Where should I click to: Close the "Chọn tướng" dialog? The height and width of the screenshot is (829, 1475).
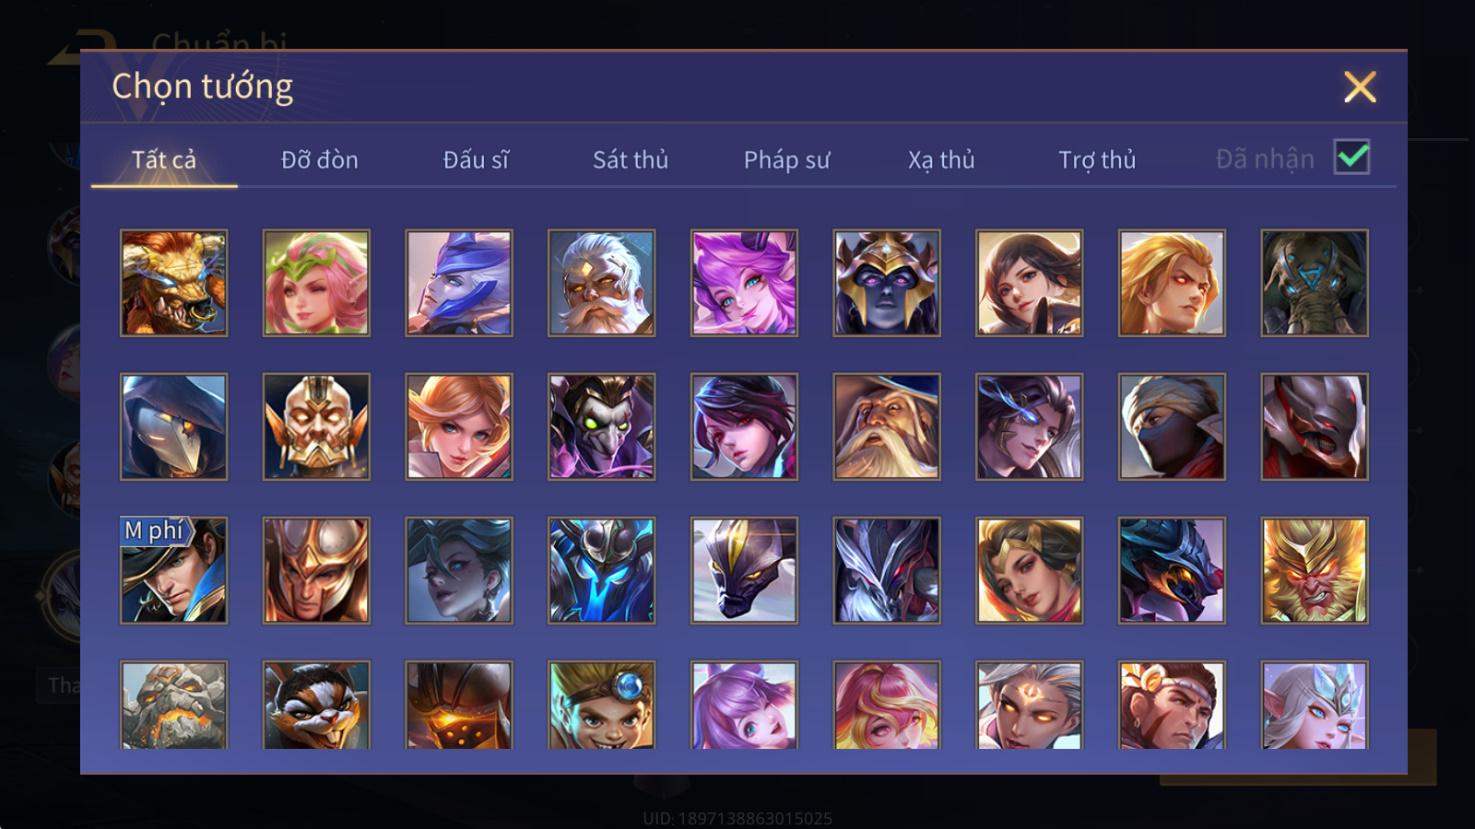point(1360,87)
